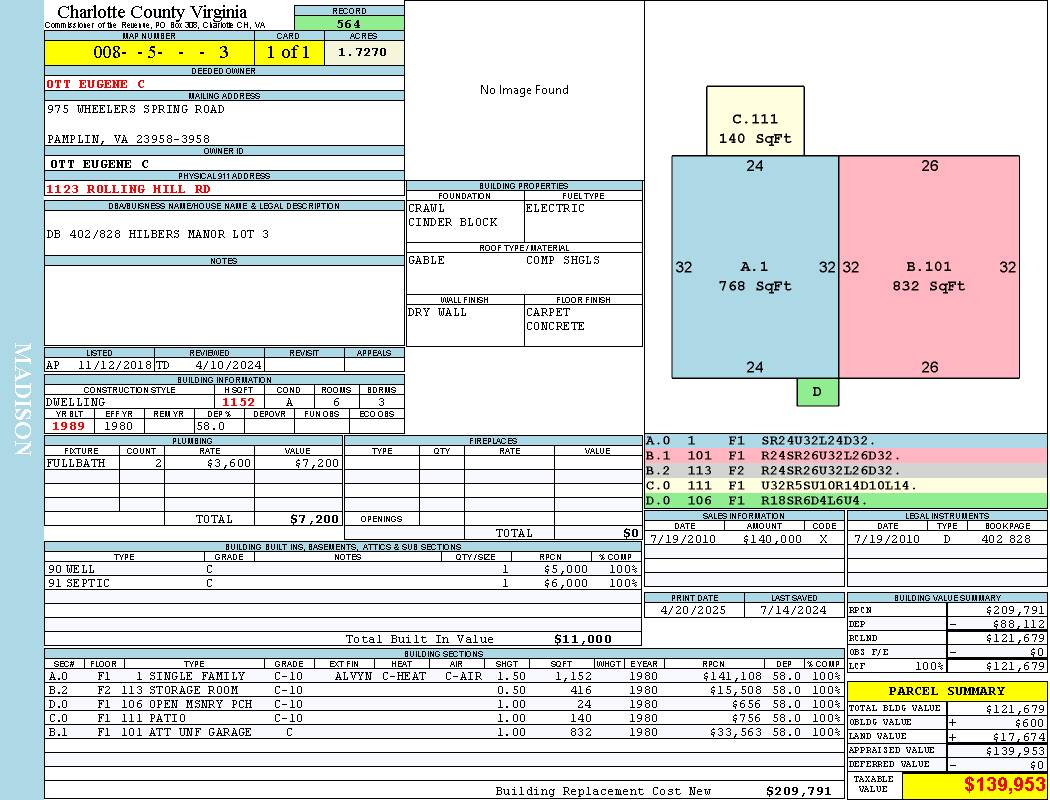This screenshot has width=1050, height=800.
Task: Click roof type GABLE
Action: tap(427, 260)
